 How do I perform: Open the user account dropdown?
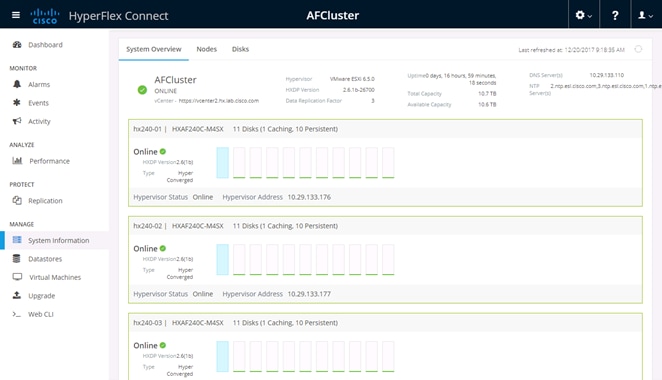click(646, 15)
